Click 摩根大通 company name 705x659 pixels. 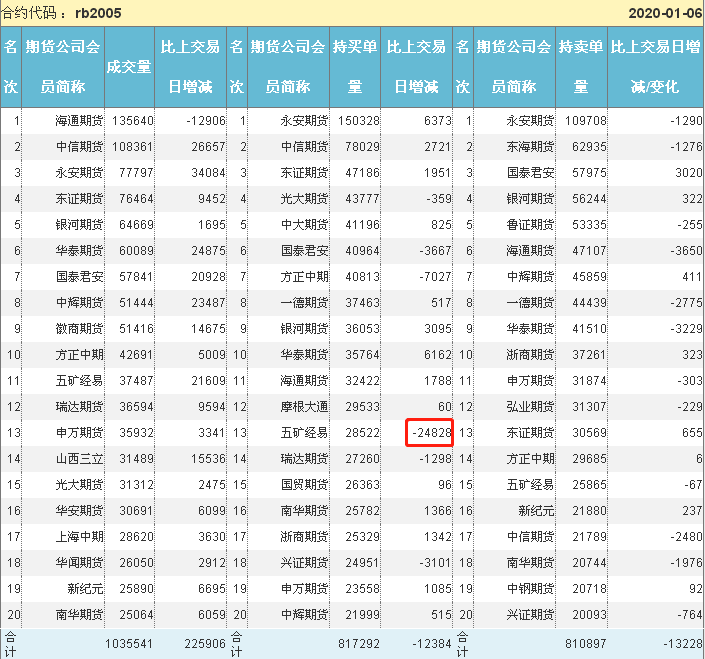304,407
